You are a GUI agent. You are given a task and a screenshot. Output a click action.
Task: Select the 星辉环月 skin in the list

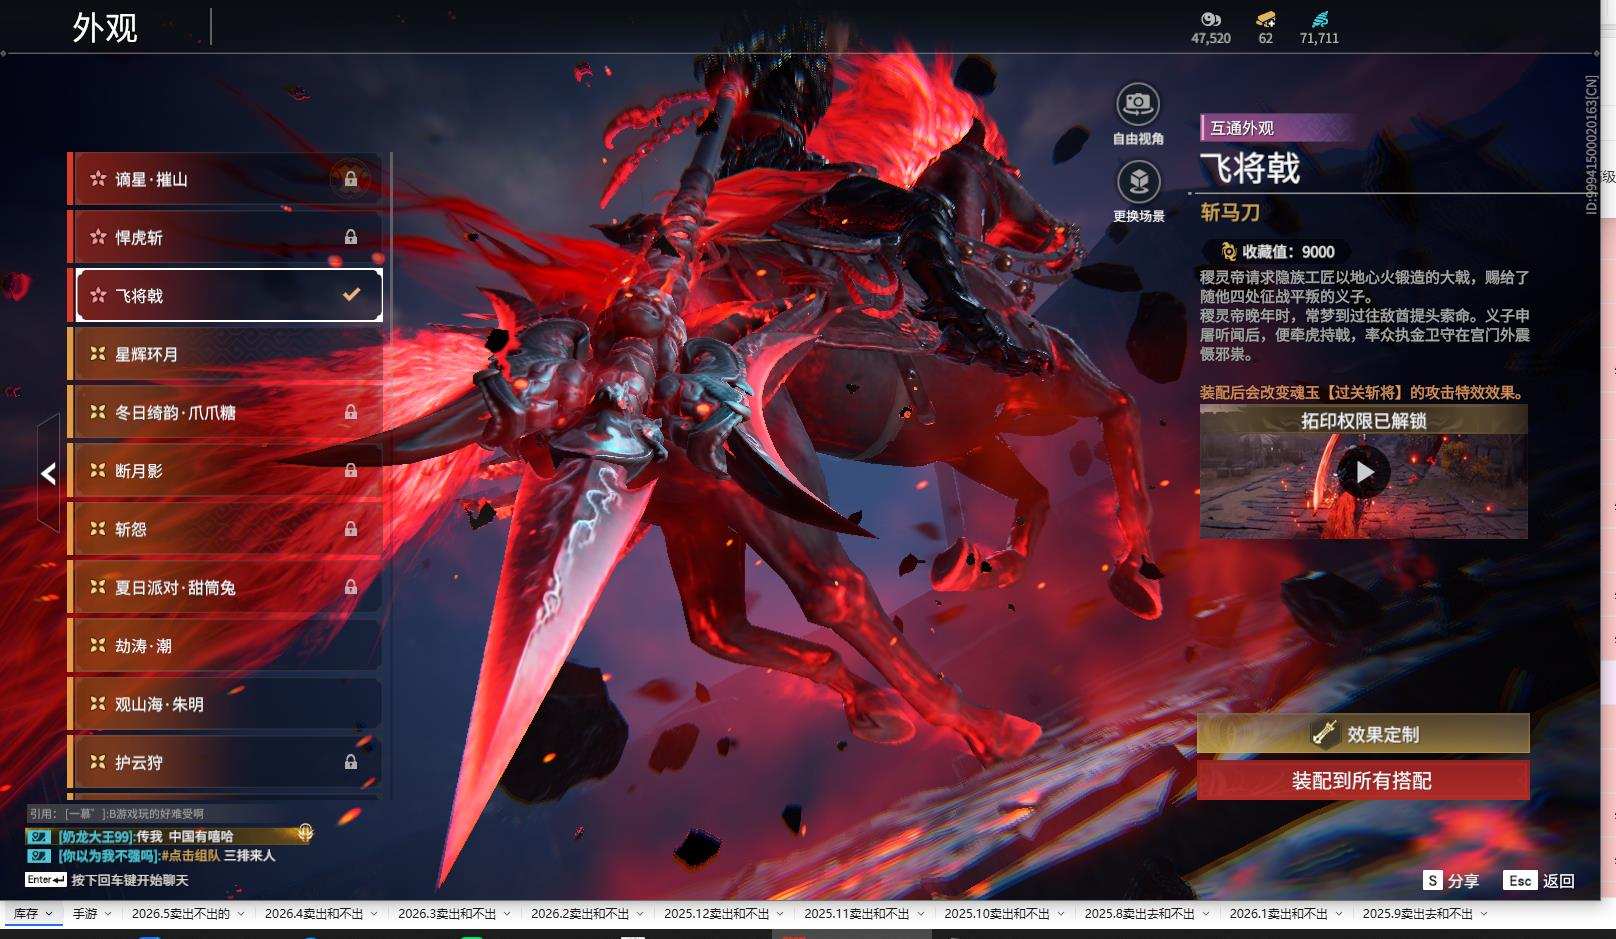pos(225,354)
